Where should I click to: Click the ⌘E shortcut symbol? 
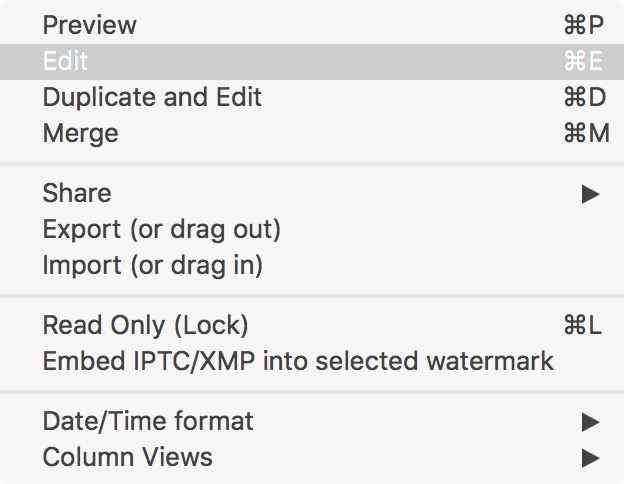pyautogui.click(x=585, y=61)
